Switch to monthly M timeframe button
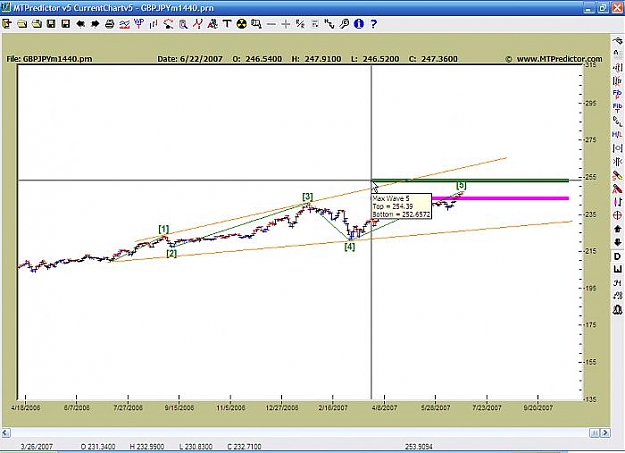Image resolution: width=625 pixels, height=453 pixels. point(617,283)
